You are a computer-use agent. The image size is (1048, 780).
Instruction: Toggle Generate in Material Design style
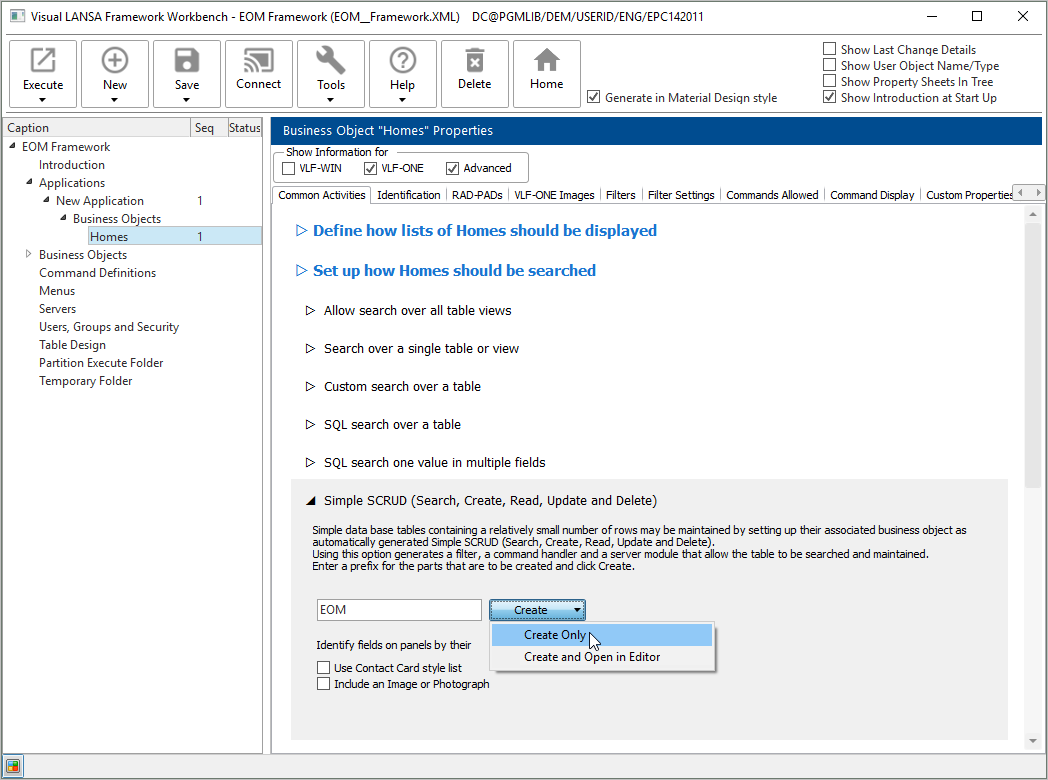tap(594, 97)
